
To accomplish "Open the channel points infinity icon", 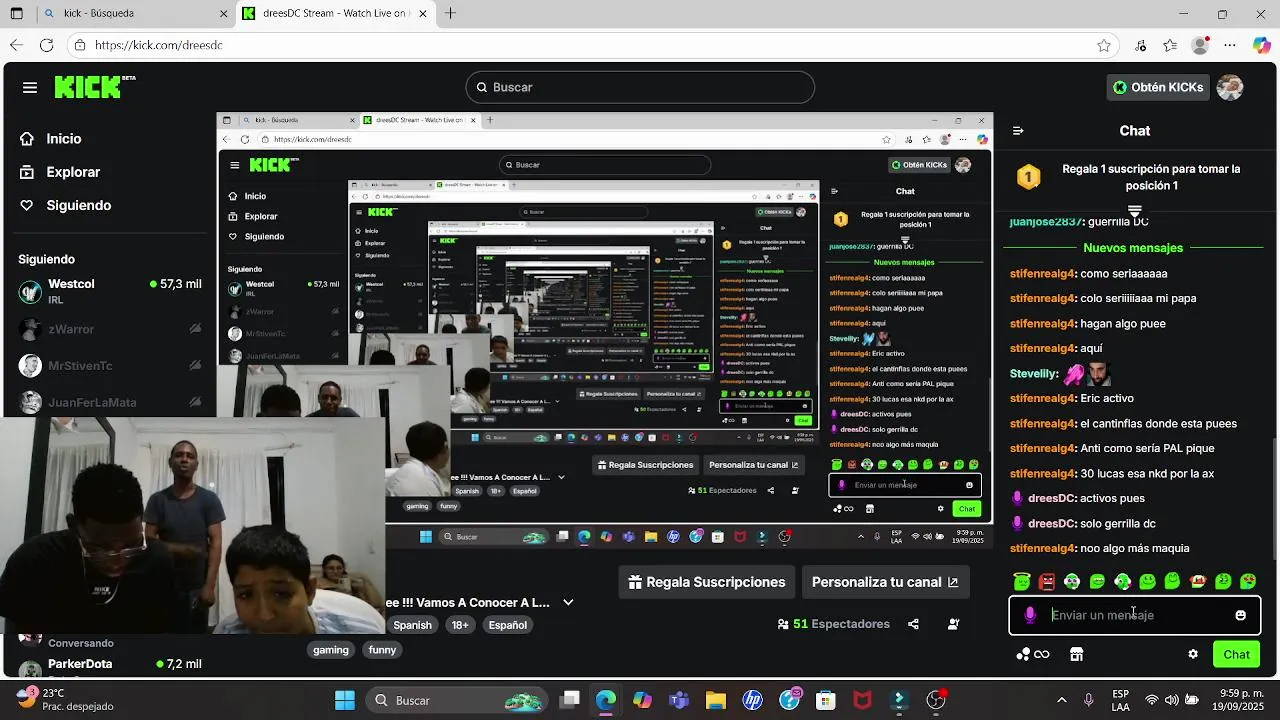I will 1033,654.
